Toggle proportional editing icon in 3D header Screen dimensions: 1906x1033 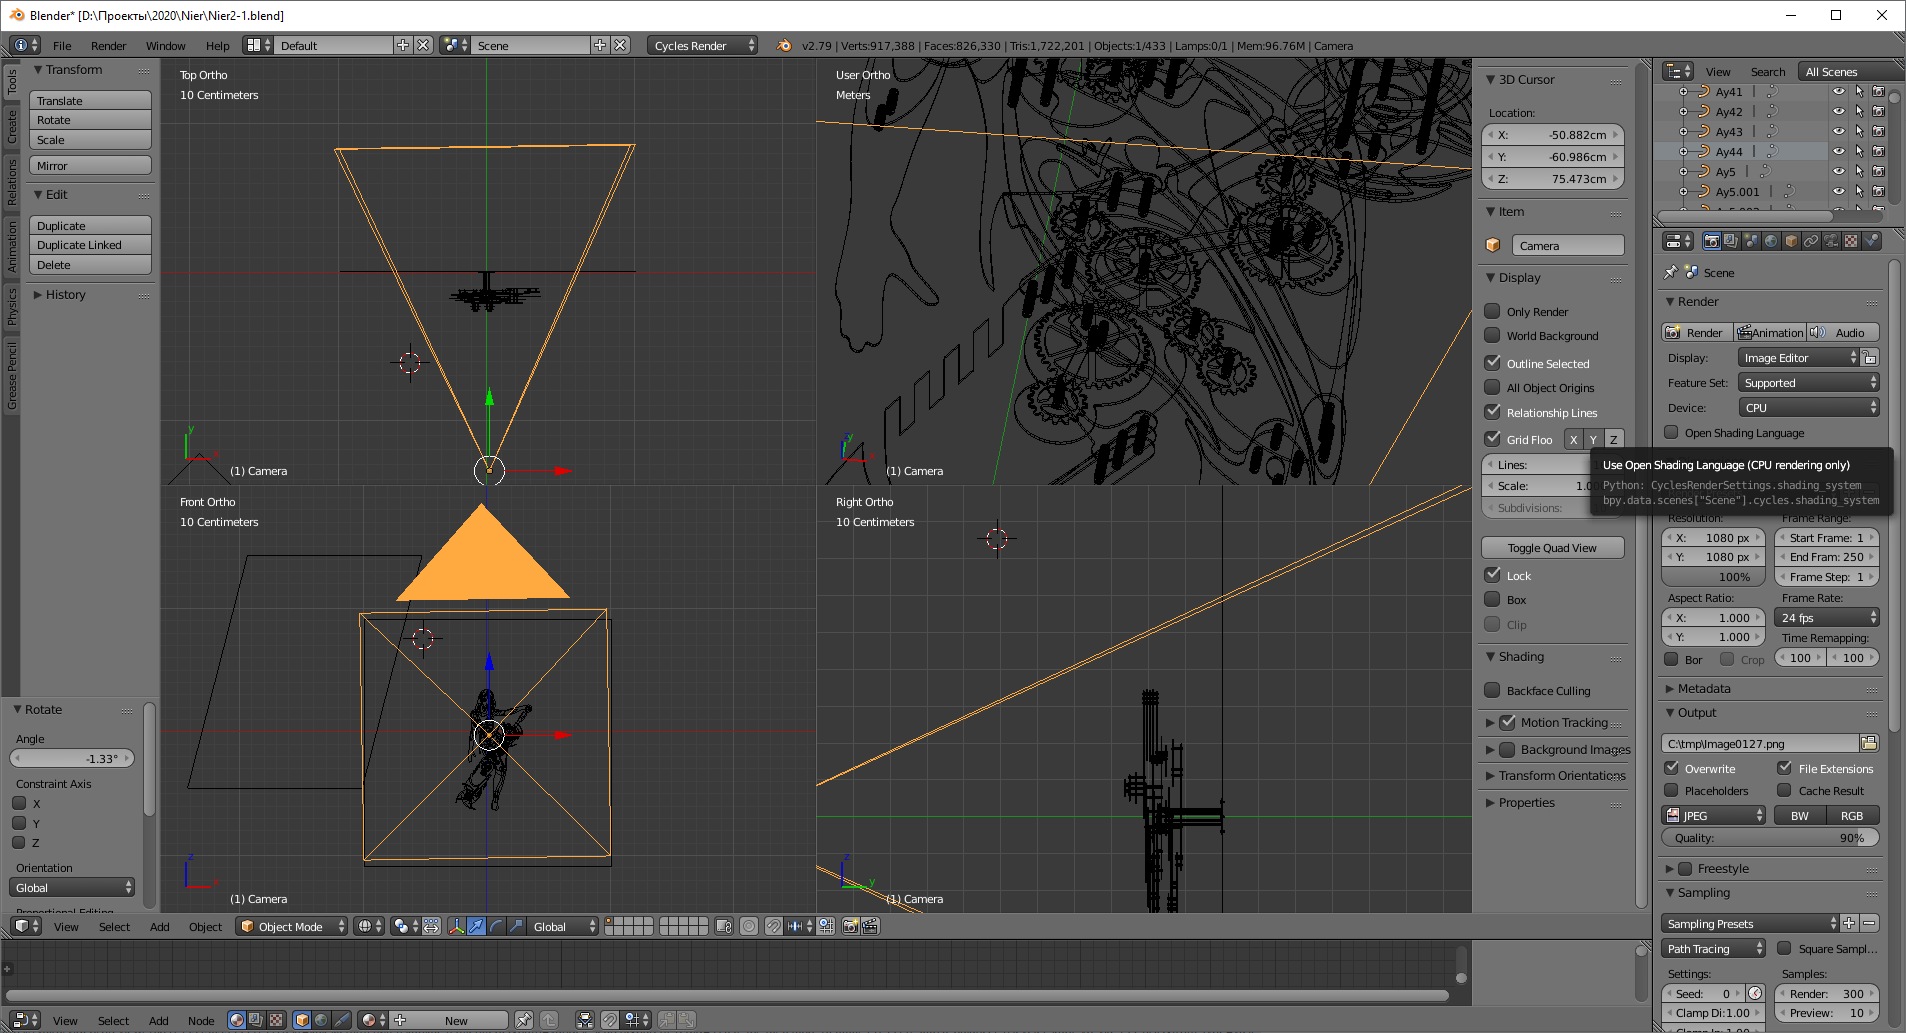coord(749,926)
